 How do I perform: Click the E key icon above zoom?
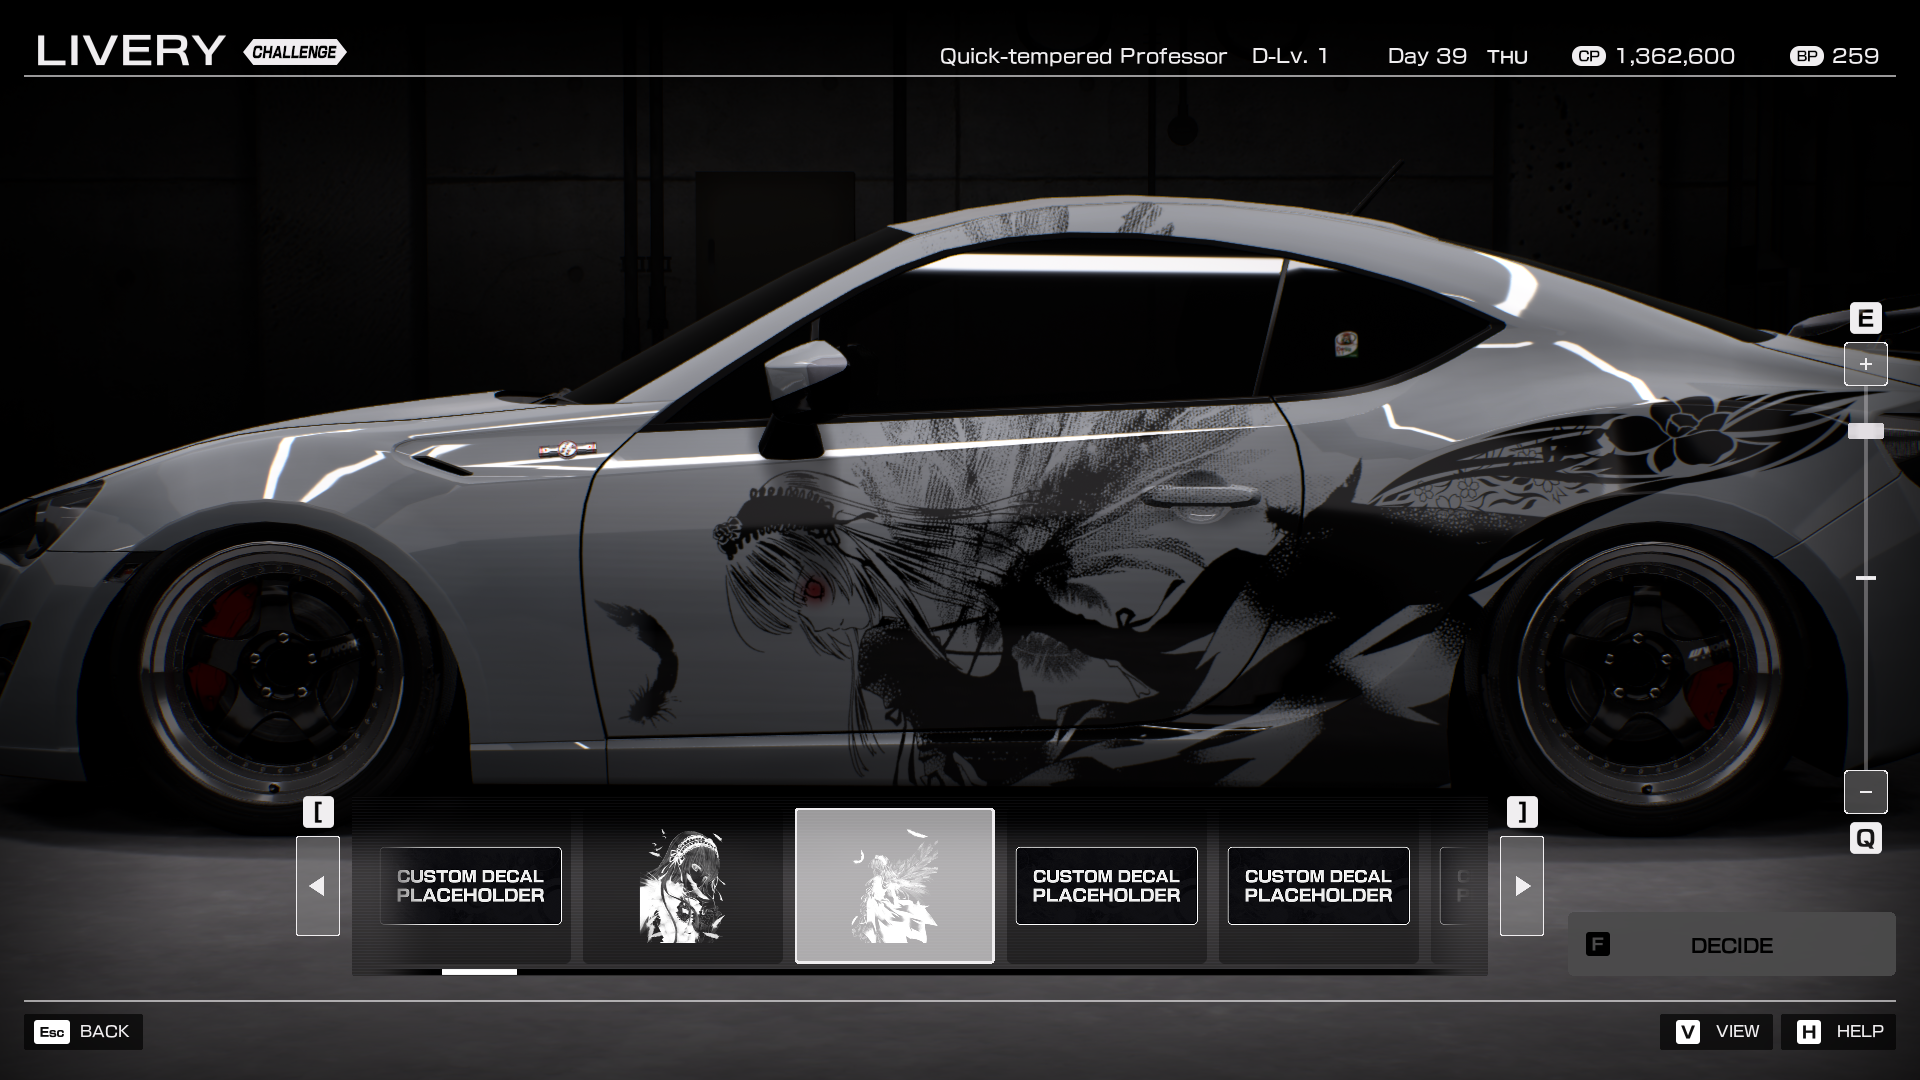pyautogui.click(x=1865, y=318)
